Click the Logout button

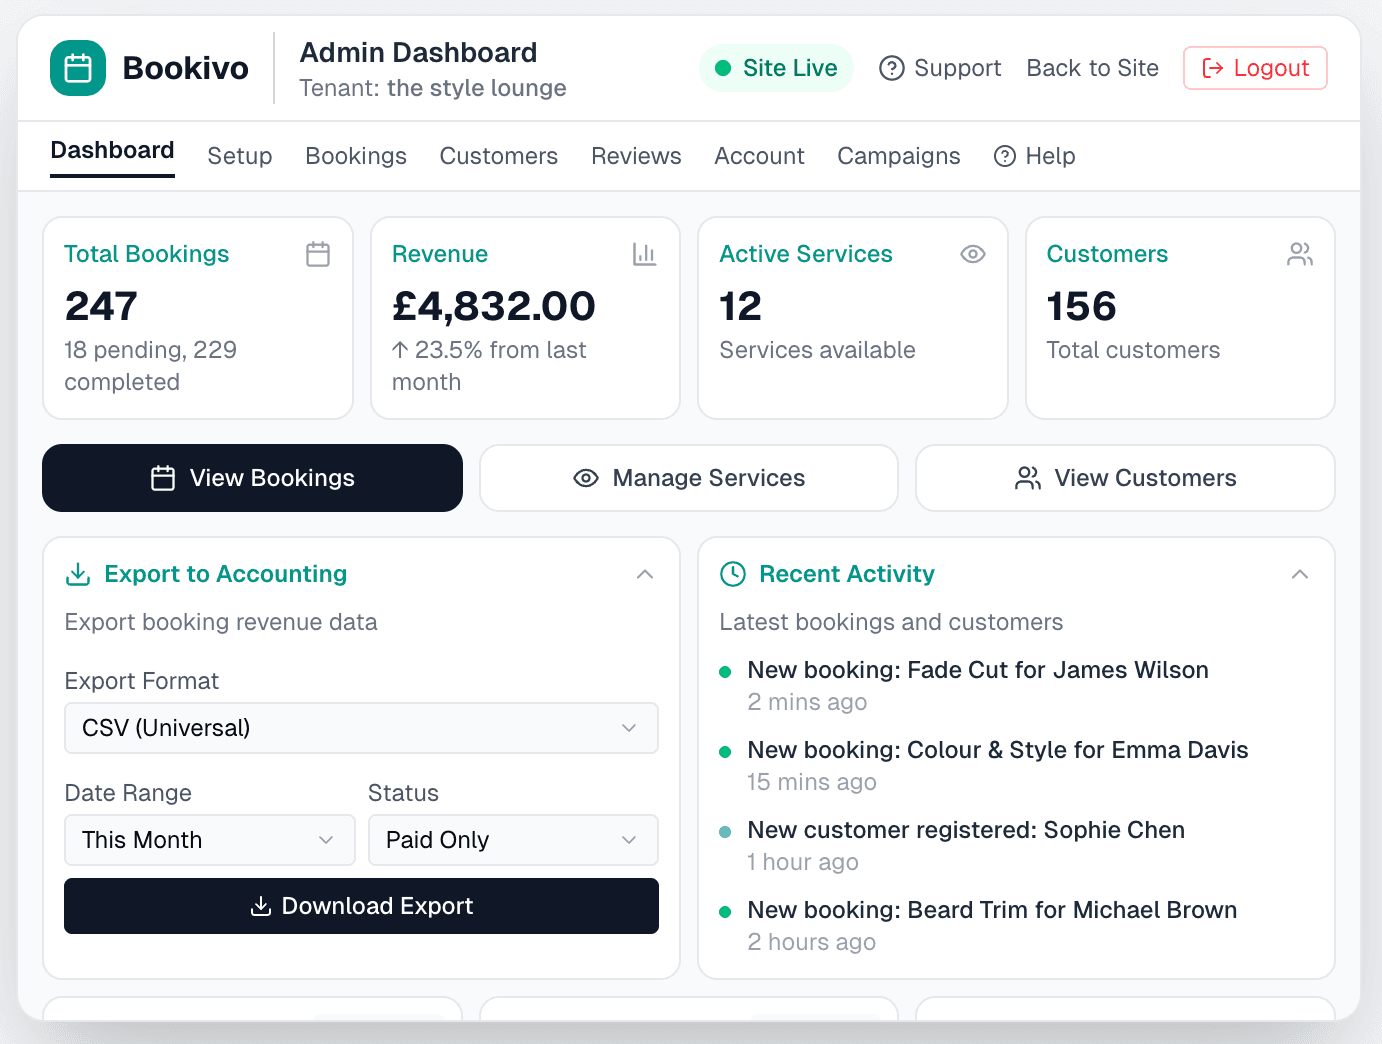coord(1255,68)
